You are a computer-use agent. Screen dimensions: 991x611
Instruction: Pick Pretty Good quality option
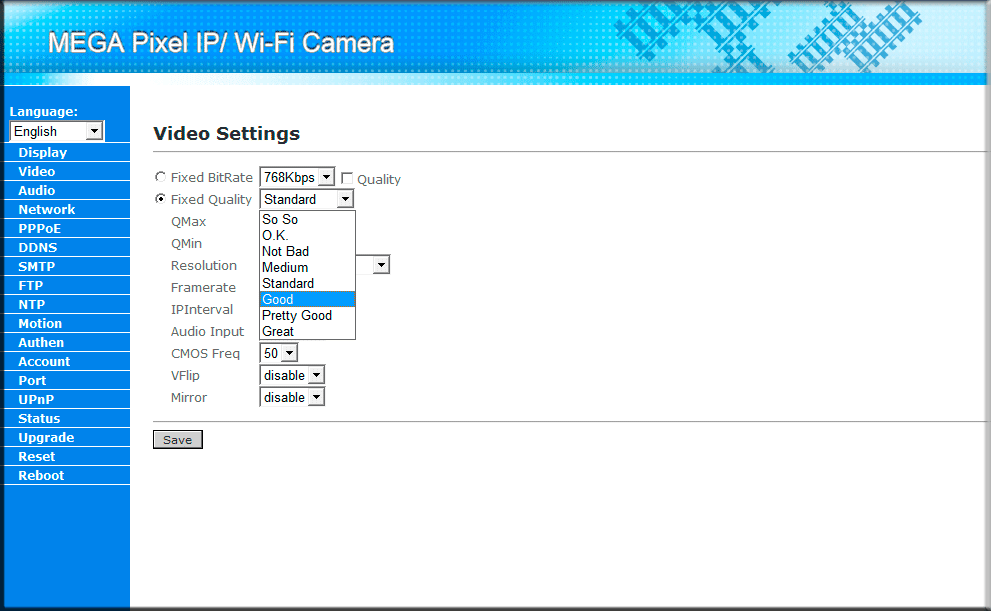(x=306, y=315)
